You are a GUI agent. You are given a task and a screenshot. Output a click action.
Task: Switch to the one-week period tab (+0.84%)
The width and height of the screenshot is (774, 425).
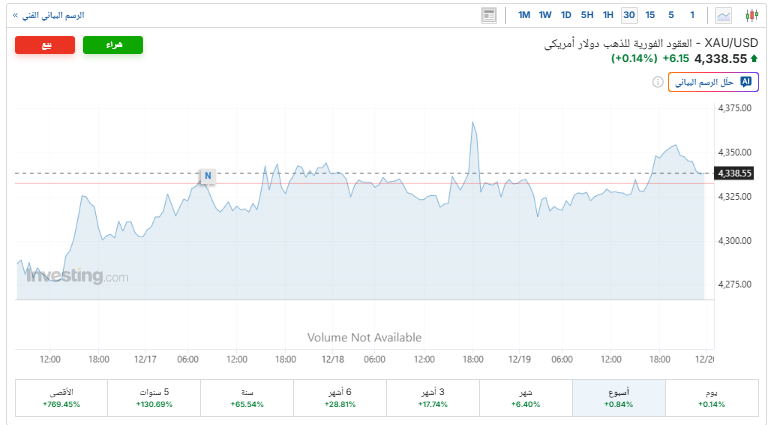(x=619, y=398)
